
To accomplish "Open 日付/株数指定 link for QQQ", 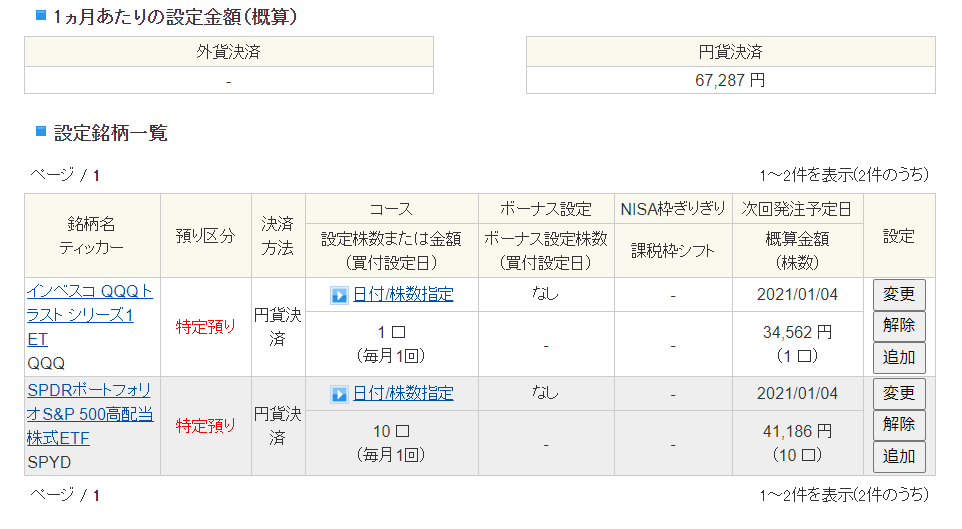I will (403, 295).
